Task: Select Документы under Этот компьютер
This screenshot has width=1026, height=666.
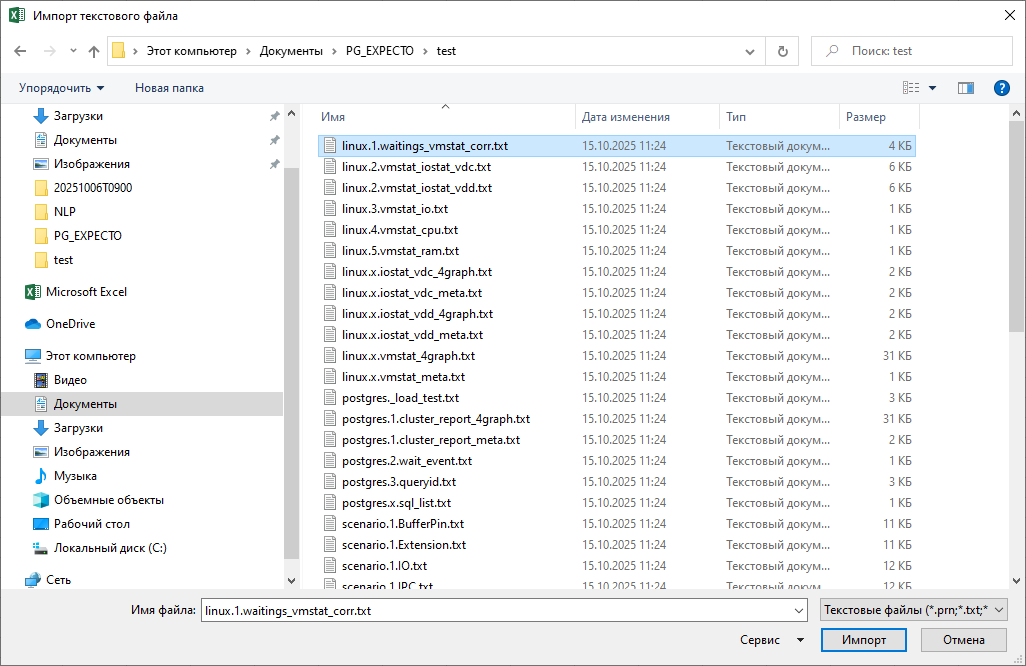Action: (x=85, y=404)
